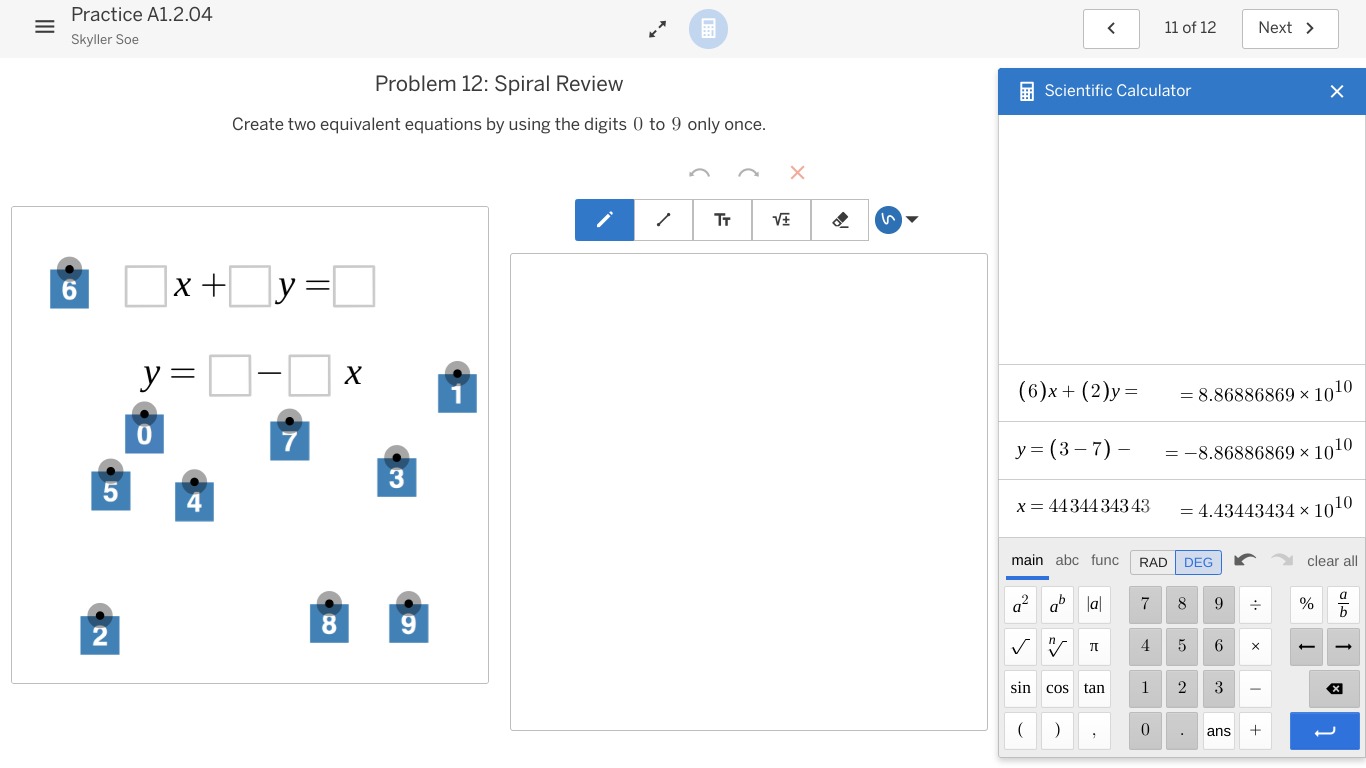Select the calculator expression x = 4434434343

point(1083,507)
